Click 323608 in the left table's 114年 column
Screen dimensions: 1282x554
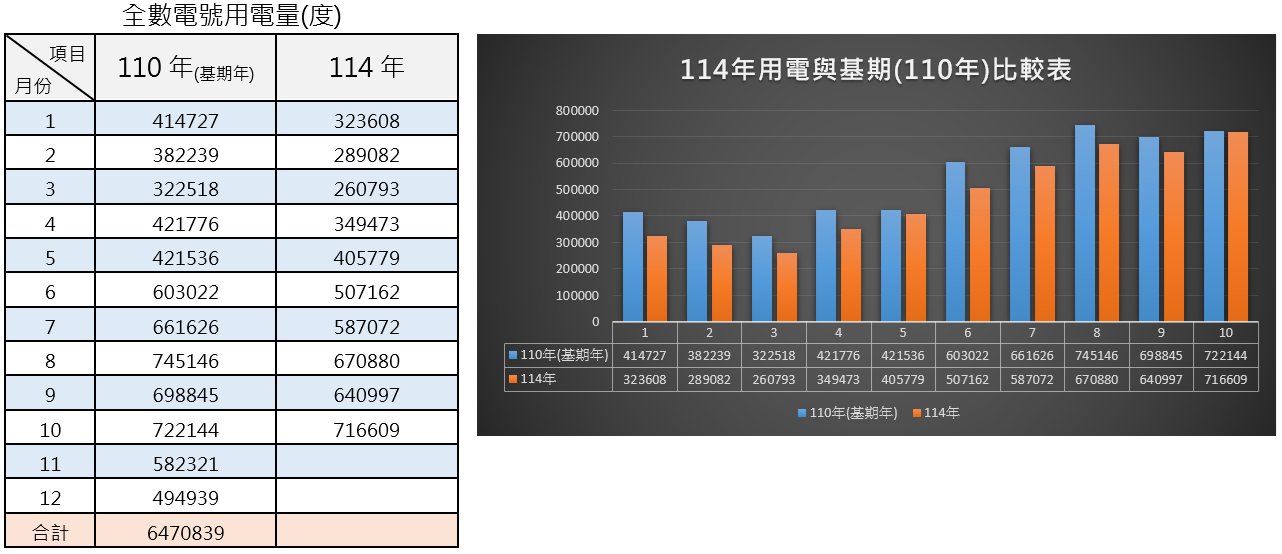(367, 122)
